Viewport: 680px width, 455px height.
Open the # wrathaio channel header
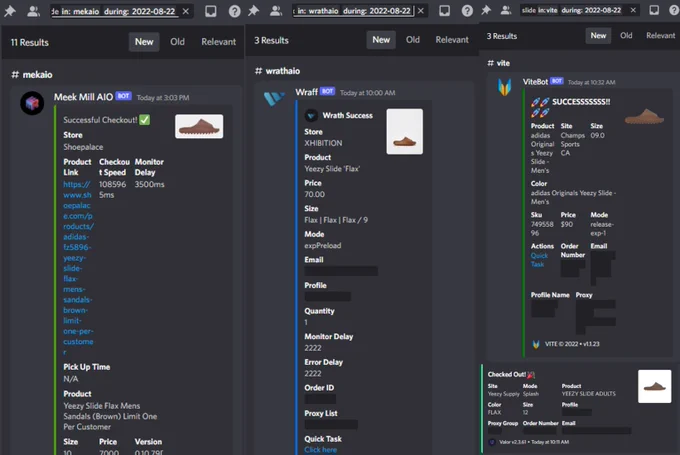pos(278,71)
